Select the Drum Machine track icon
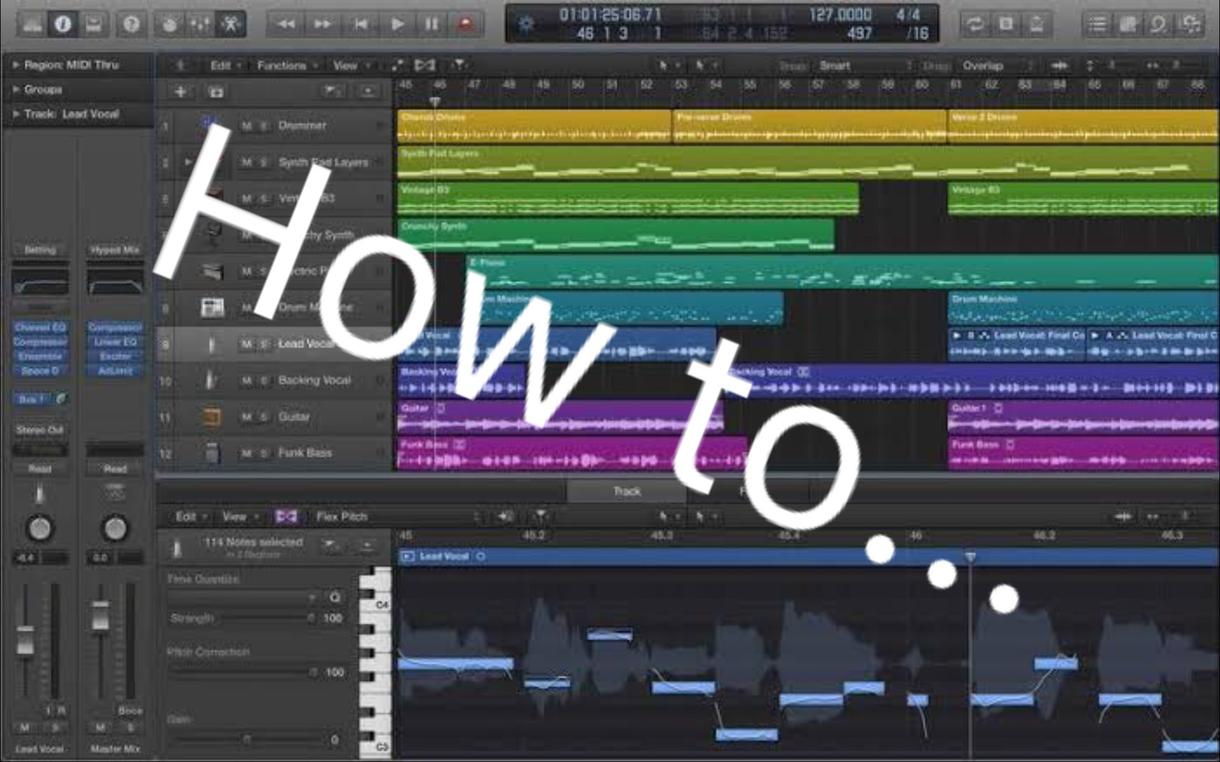Viewport: 1220px width, 762px height. 211,308
